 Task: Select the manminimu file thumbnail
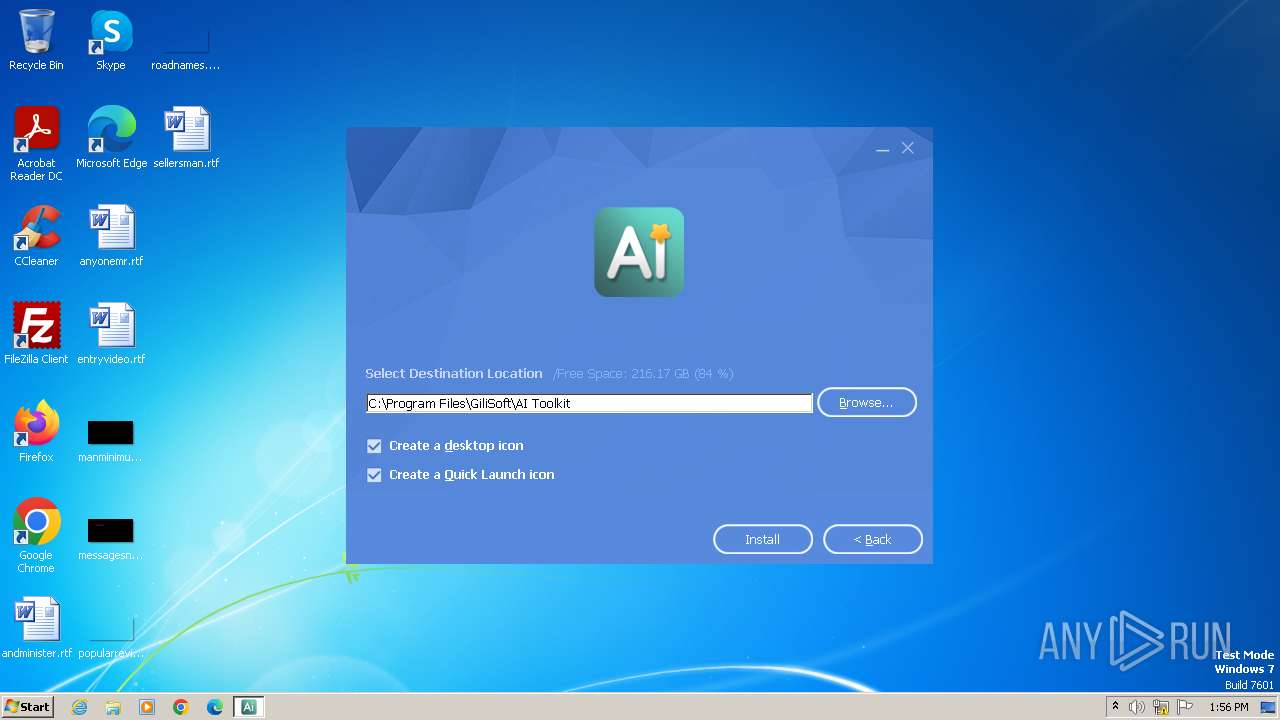110,432
